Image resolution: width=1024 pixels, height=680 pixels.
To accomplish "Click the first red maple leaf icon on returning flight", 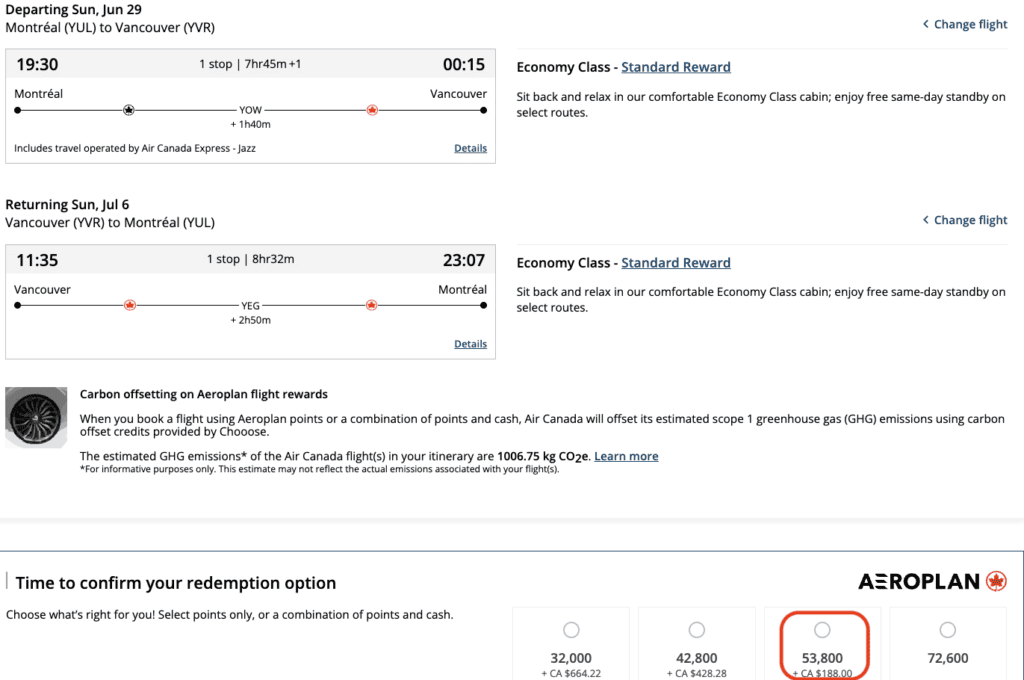I will coord(129,305).
